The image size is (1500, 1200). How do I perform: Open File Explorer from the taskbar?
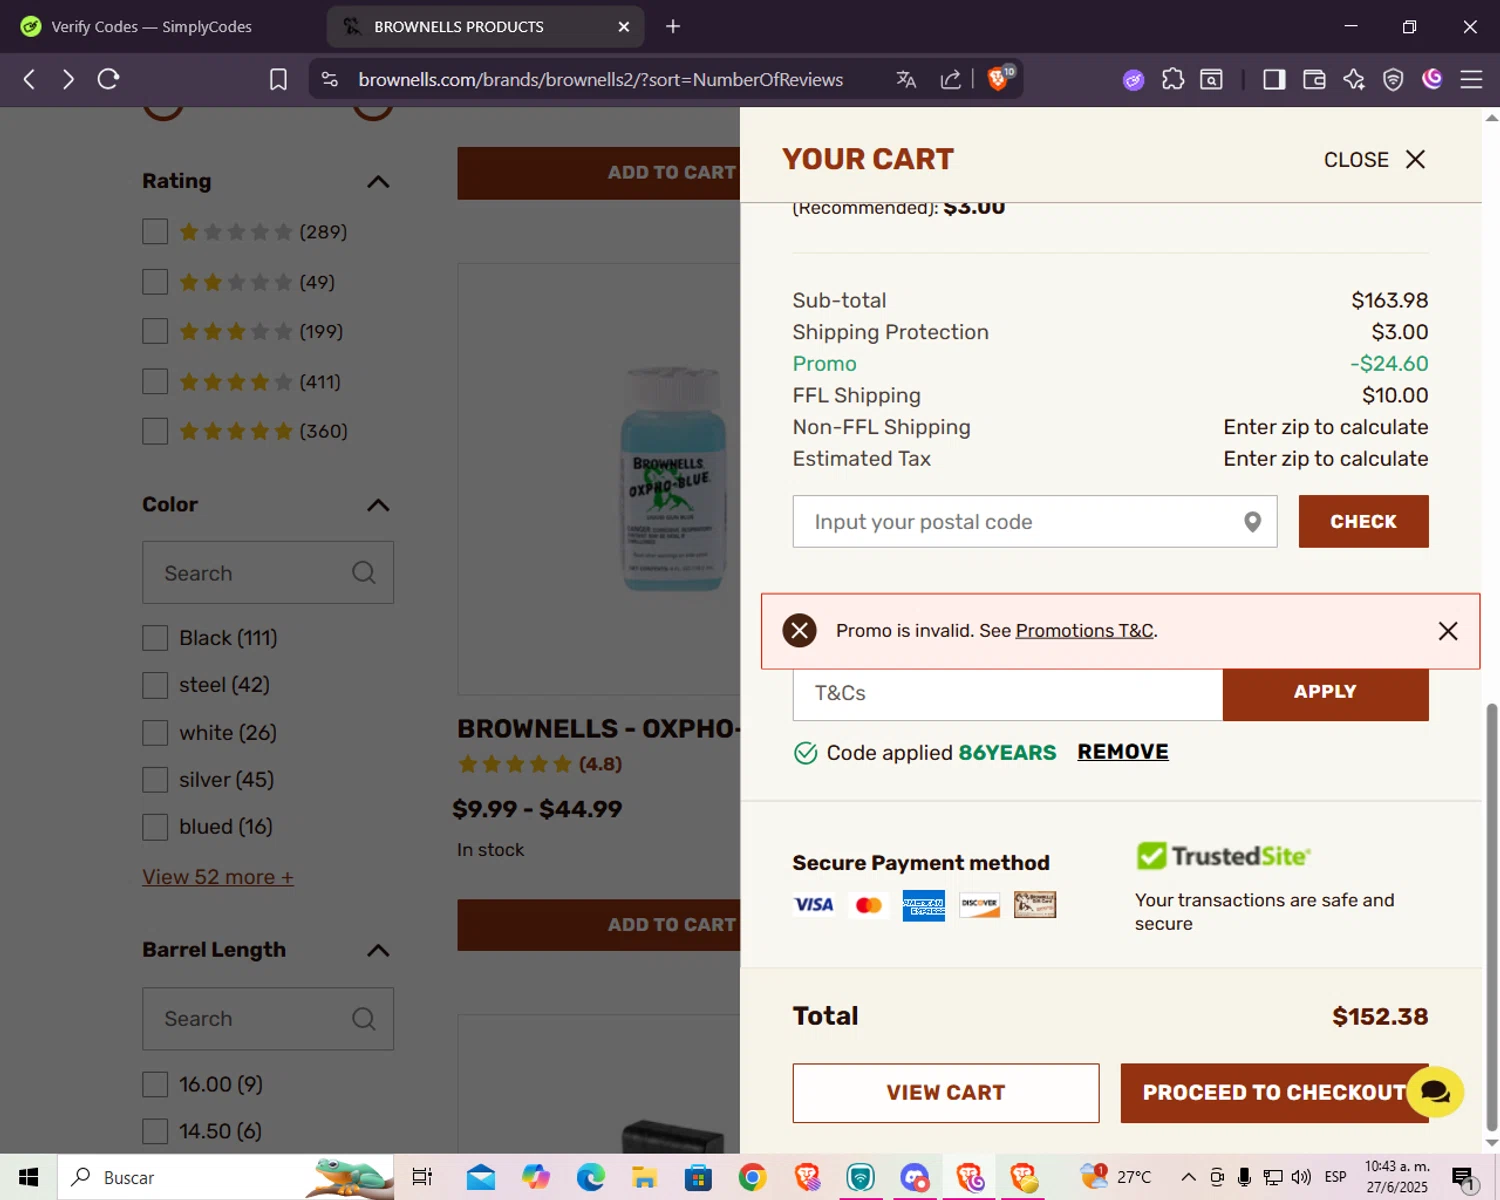tap(644, 1177)
